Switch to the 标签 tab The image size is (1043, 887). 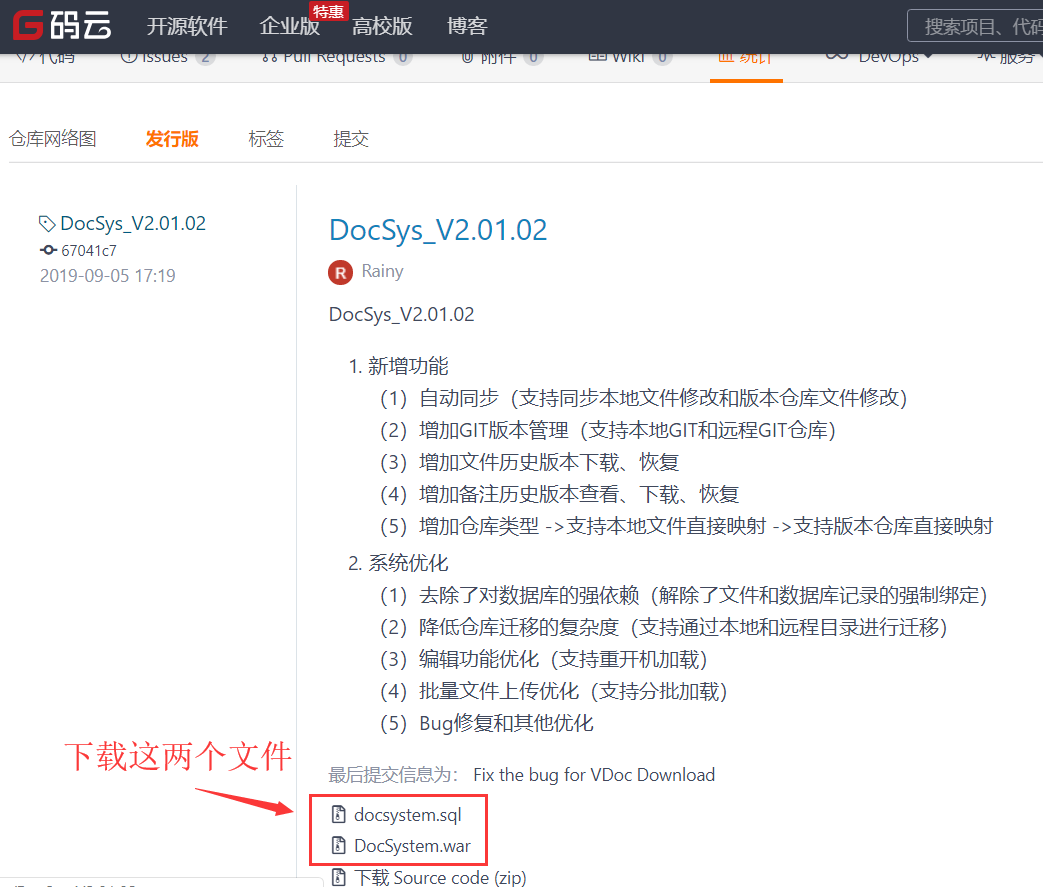point(266,139)
